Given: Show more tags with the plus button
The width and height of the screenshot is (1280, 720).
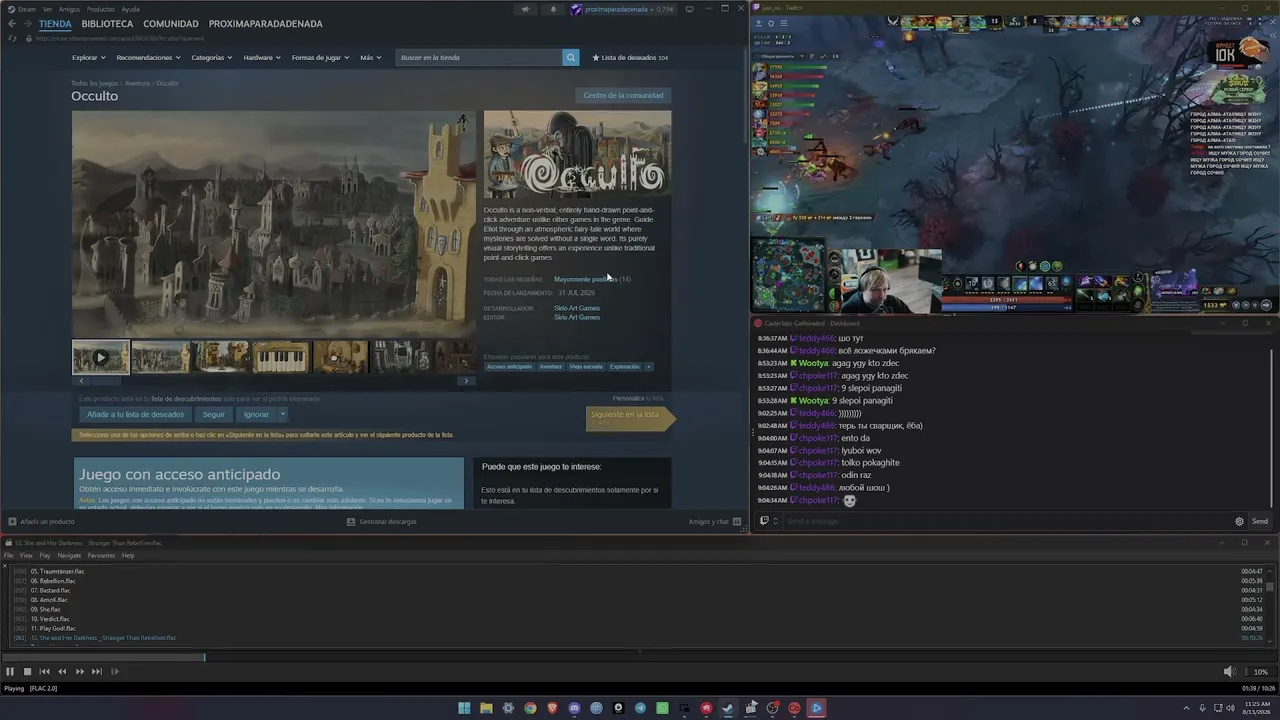Looking at the screenshot, I should [x=649, y=367].
